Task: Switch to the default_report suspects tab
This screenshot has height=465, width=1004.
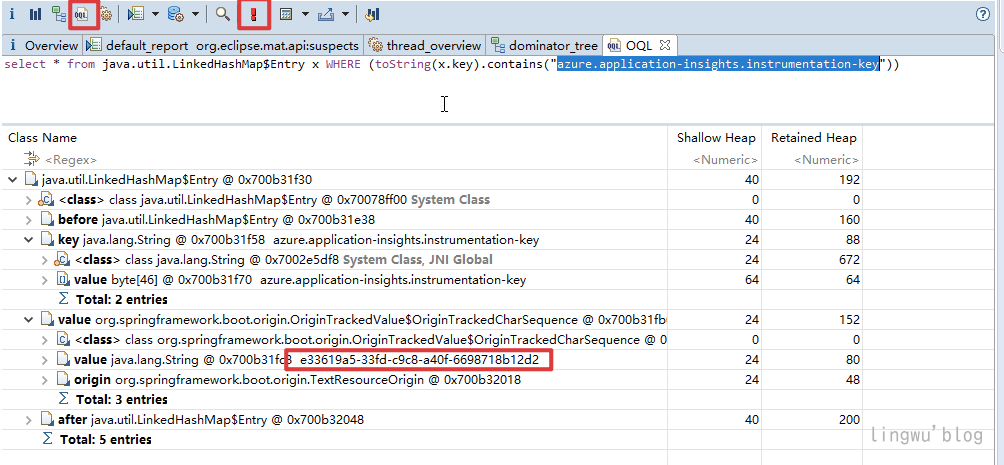Action: (224, 45)
